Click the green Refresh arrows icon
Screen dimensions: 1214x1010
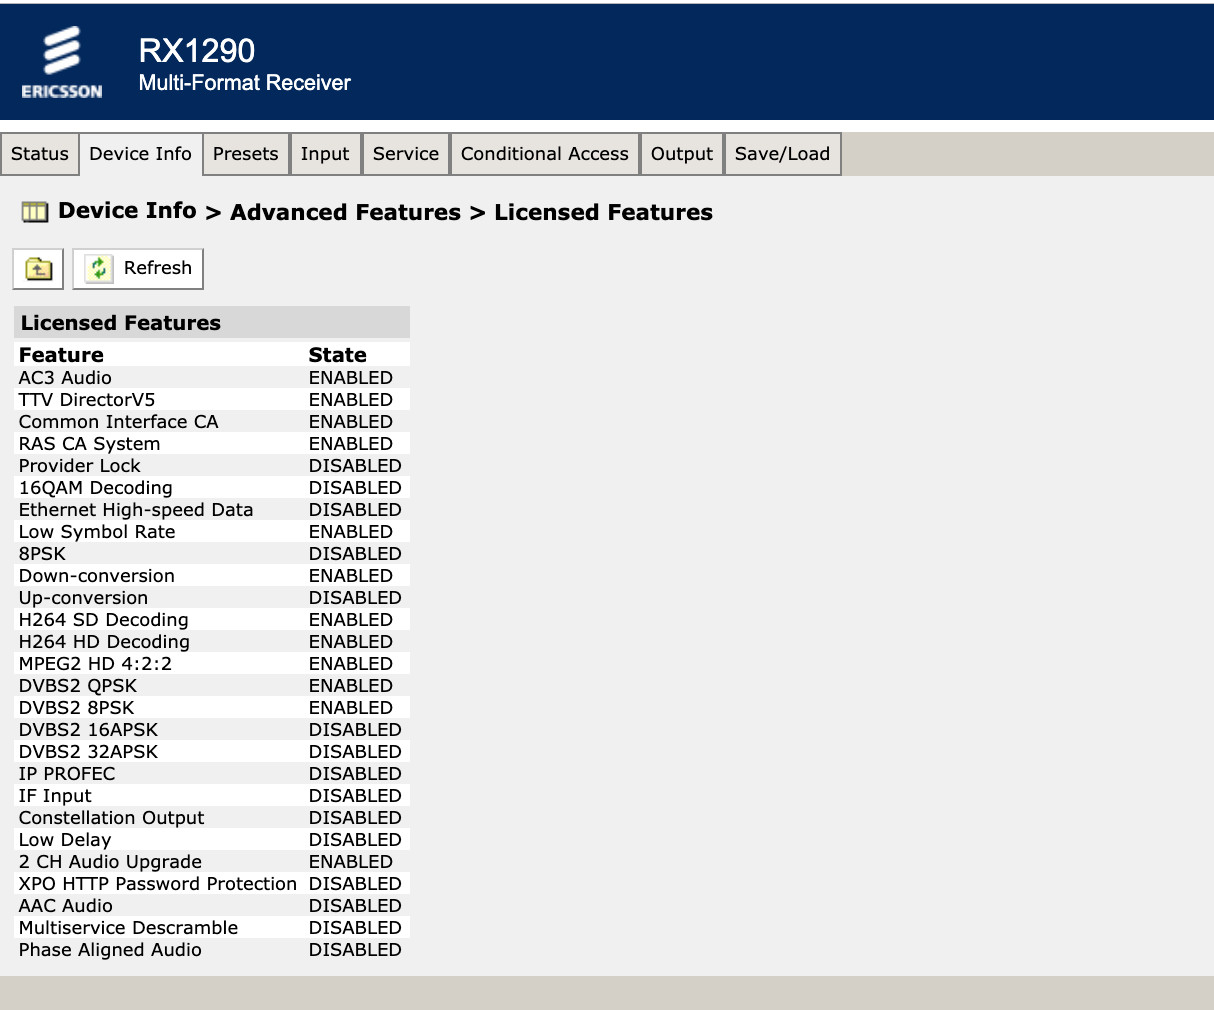tap(99, 269)
